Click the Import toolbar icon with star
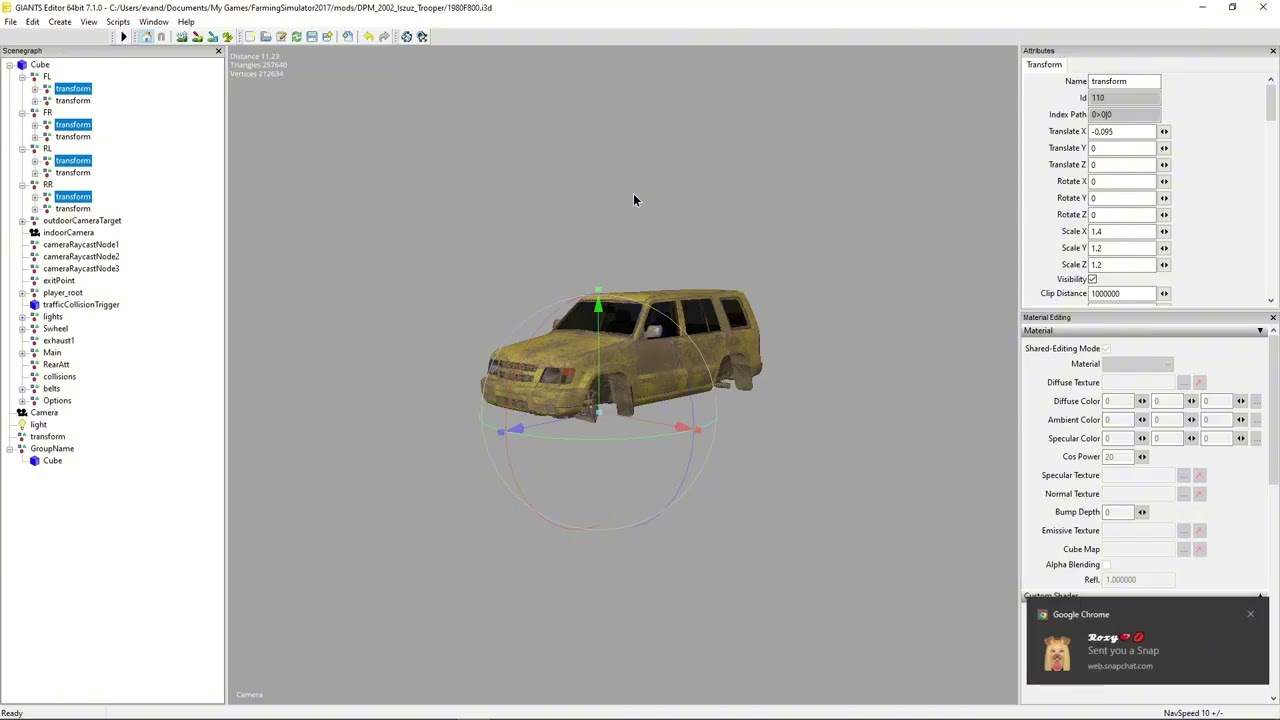Screen dimensions: 1280x720 tap(327, 37)
